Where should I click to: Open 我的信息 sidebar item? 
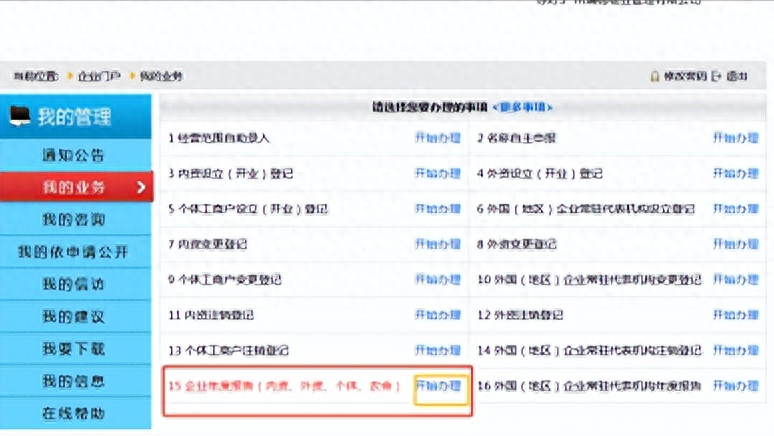(73, 381)
